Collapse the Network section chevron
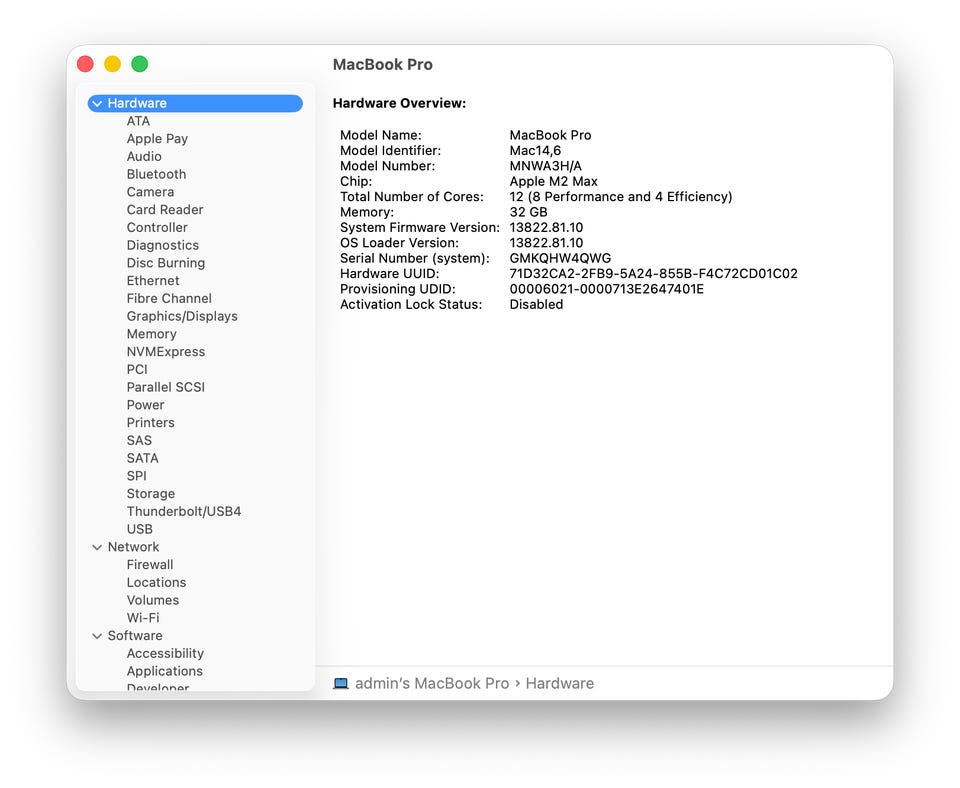 (97, 548)
